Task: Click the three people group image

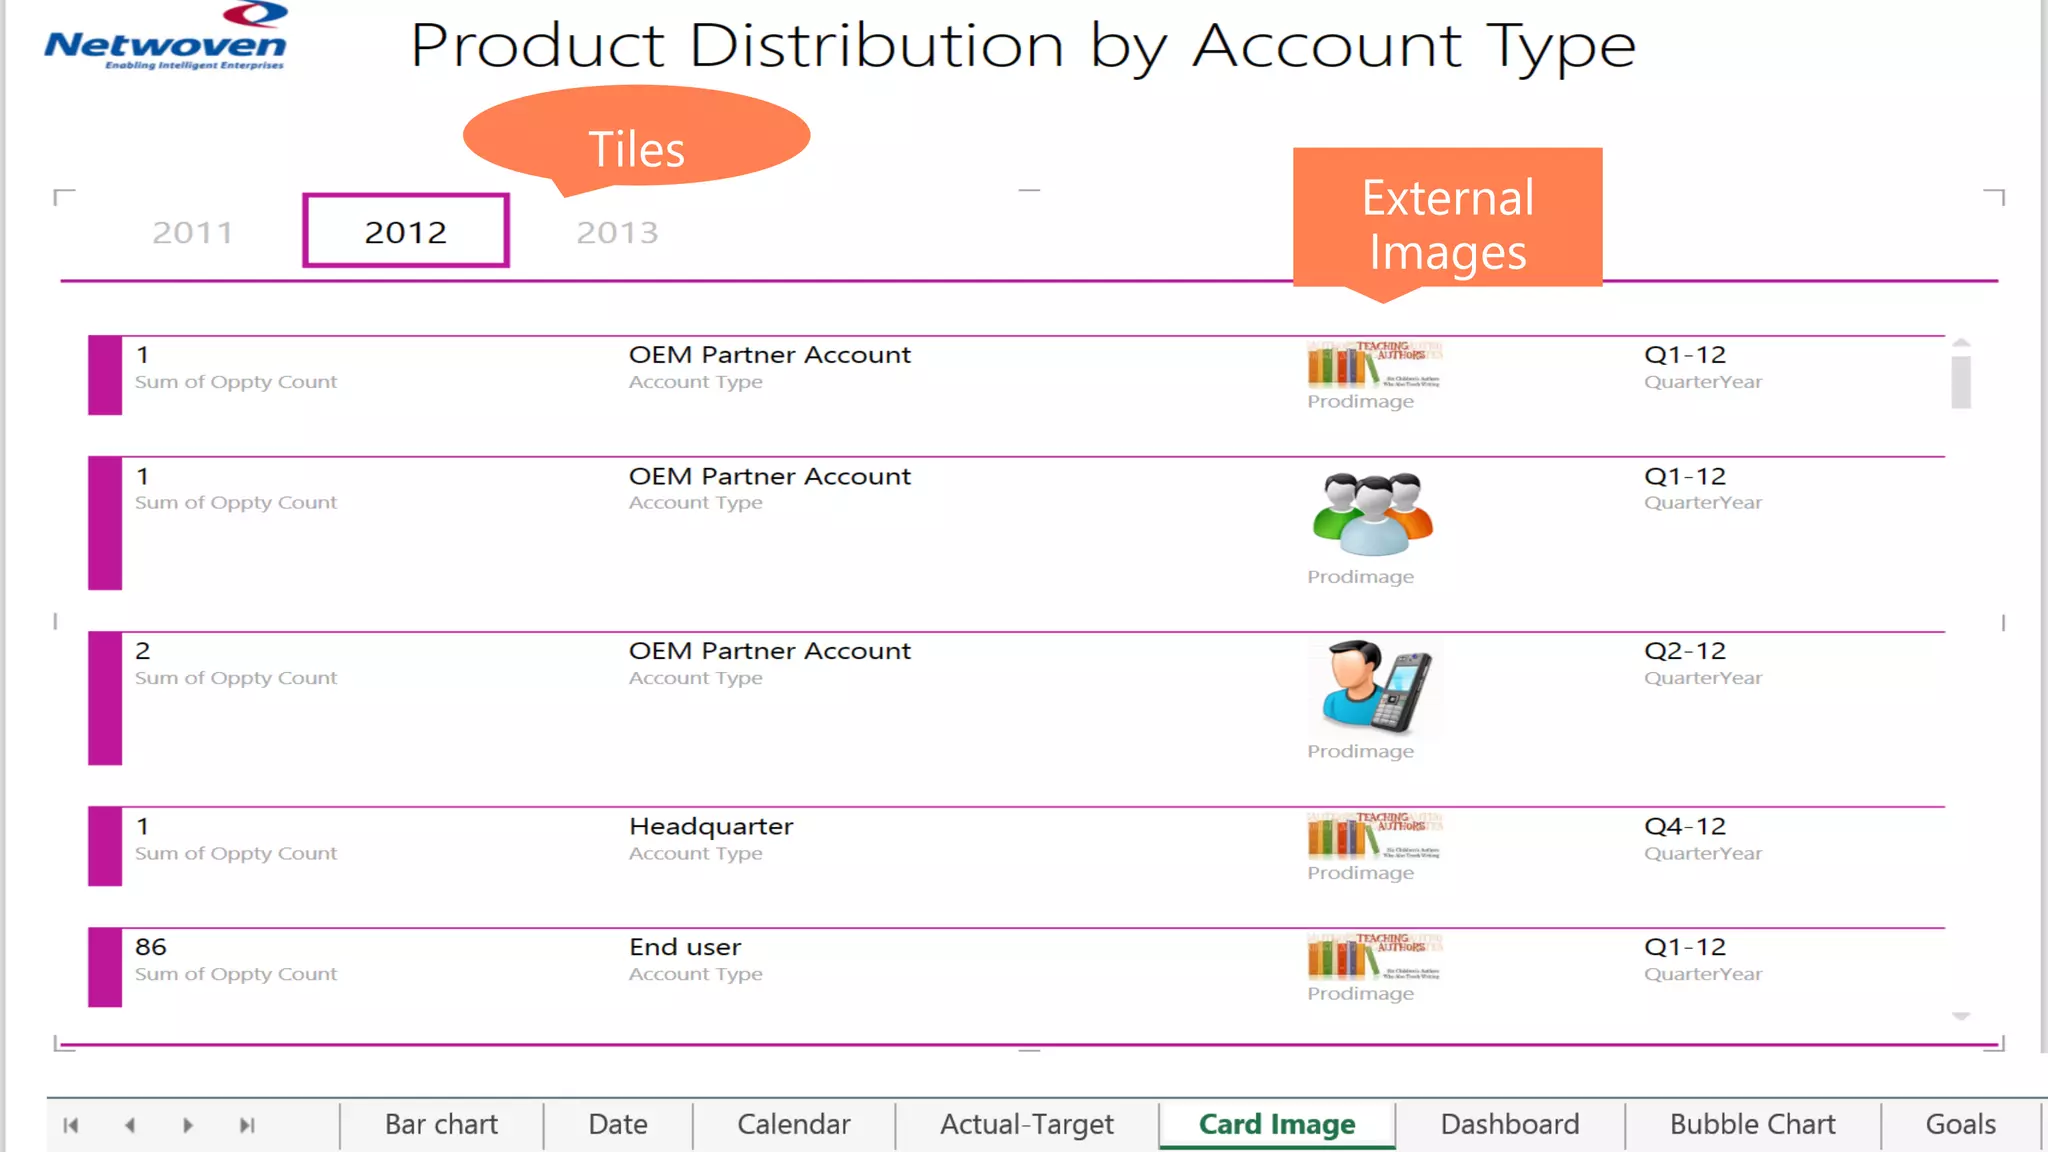Action: pos(1373,514)
